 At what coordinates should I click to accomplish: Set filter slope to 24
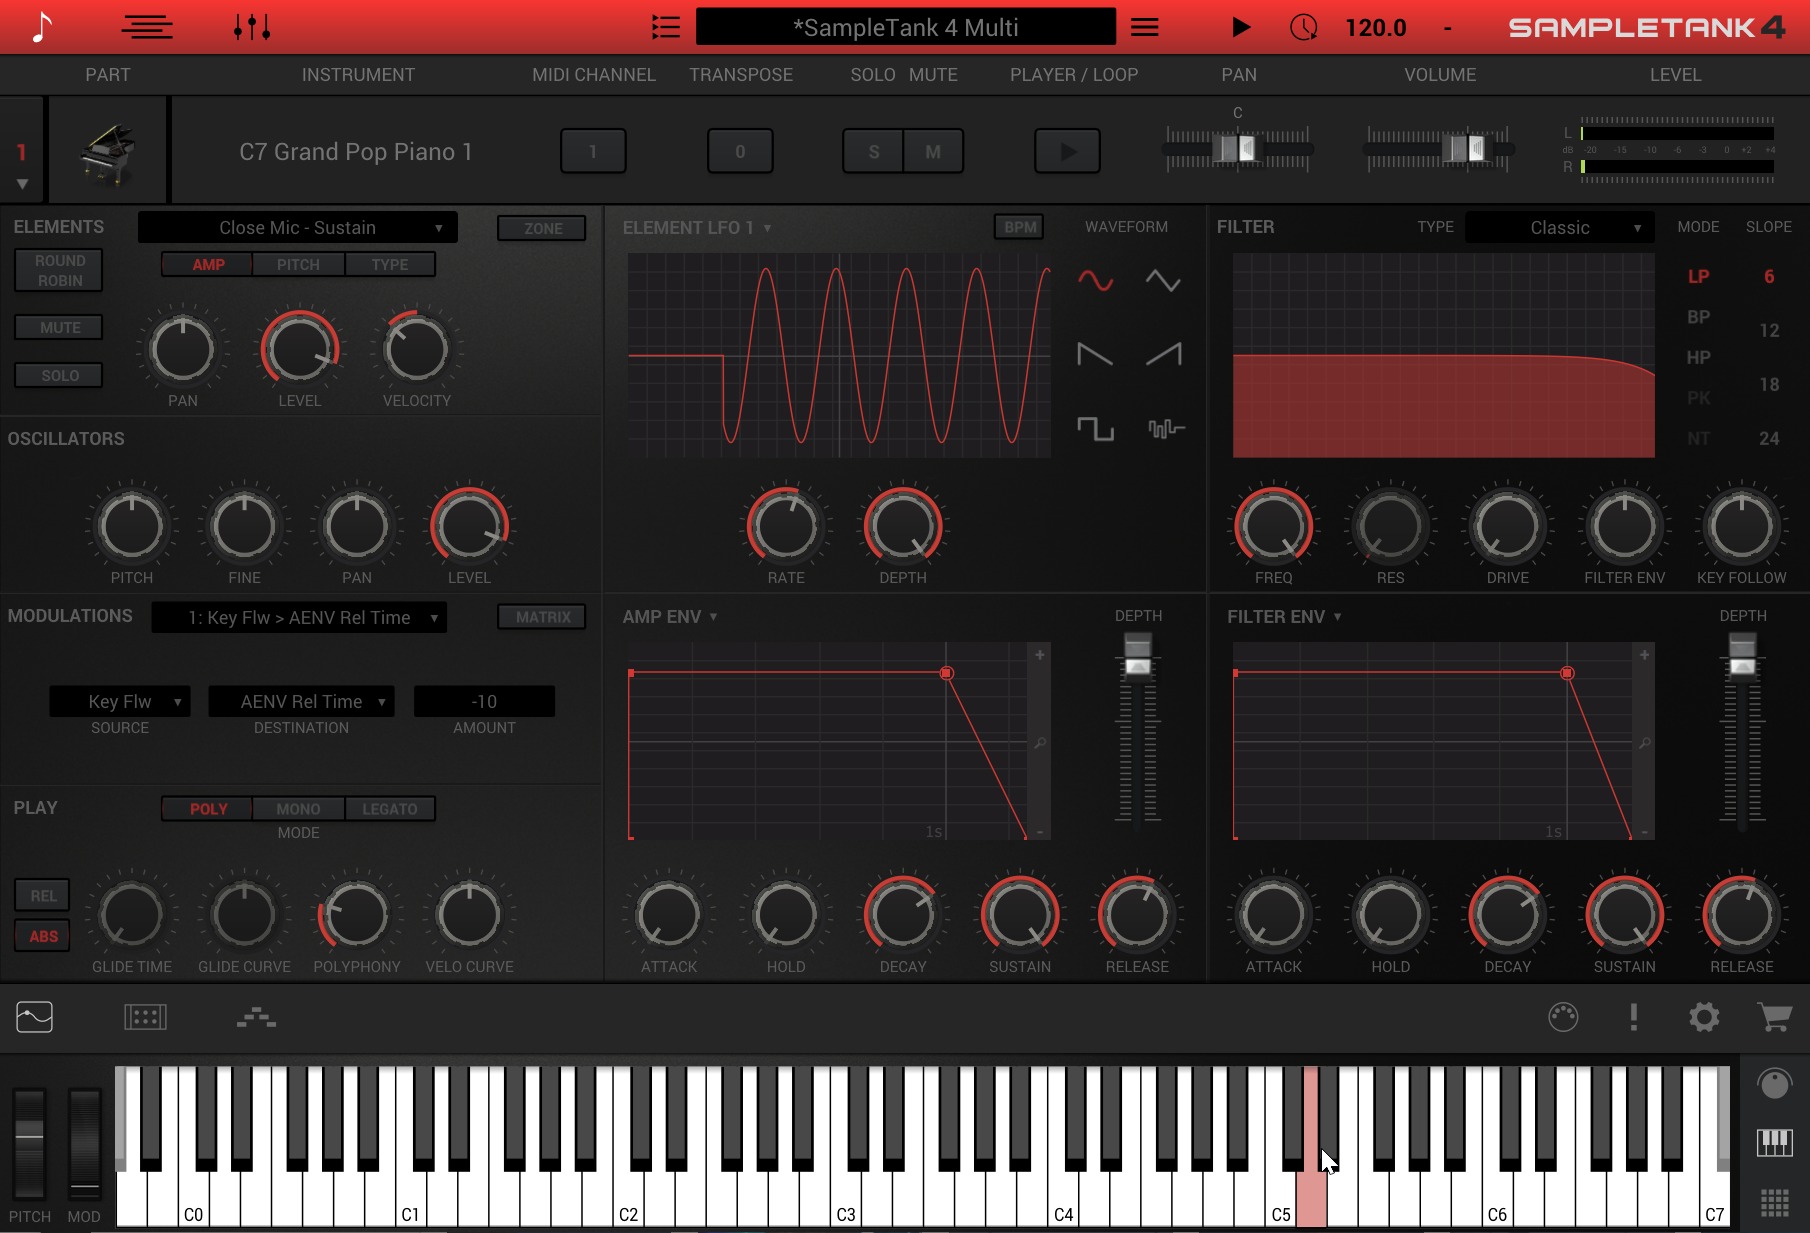[x=1769, y=439]
